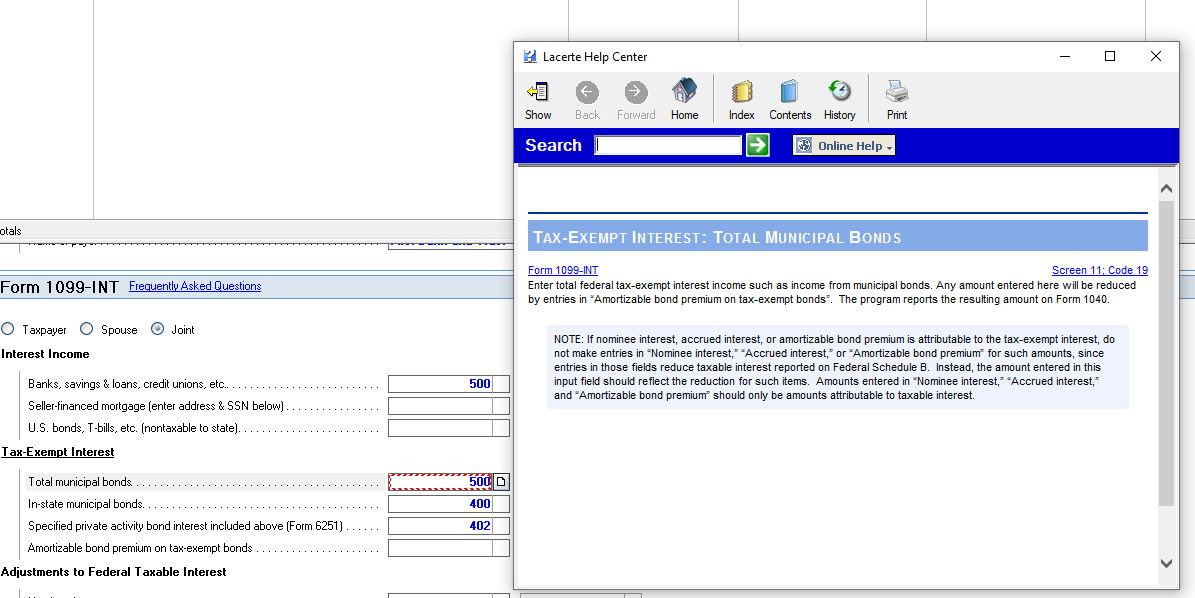Open Frequently Asked Questions link
The image size is (1195, 598).
pos(195,286)
